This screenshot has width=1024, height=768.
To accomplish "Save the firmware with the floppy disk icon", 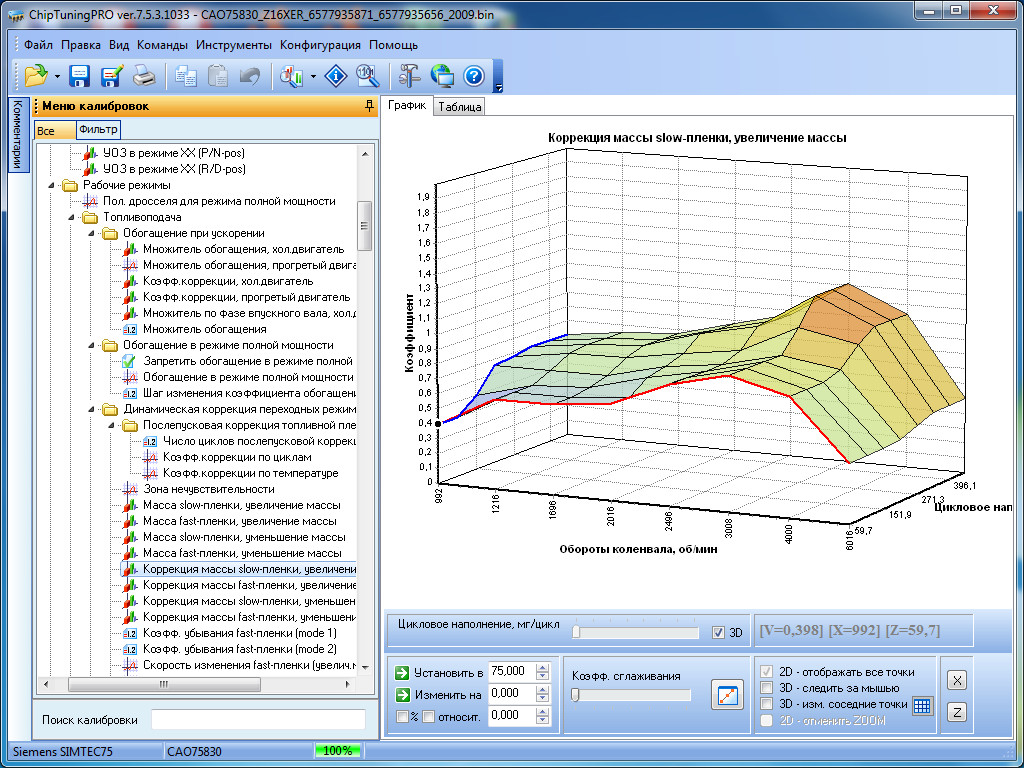I will 79,75.
